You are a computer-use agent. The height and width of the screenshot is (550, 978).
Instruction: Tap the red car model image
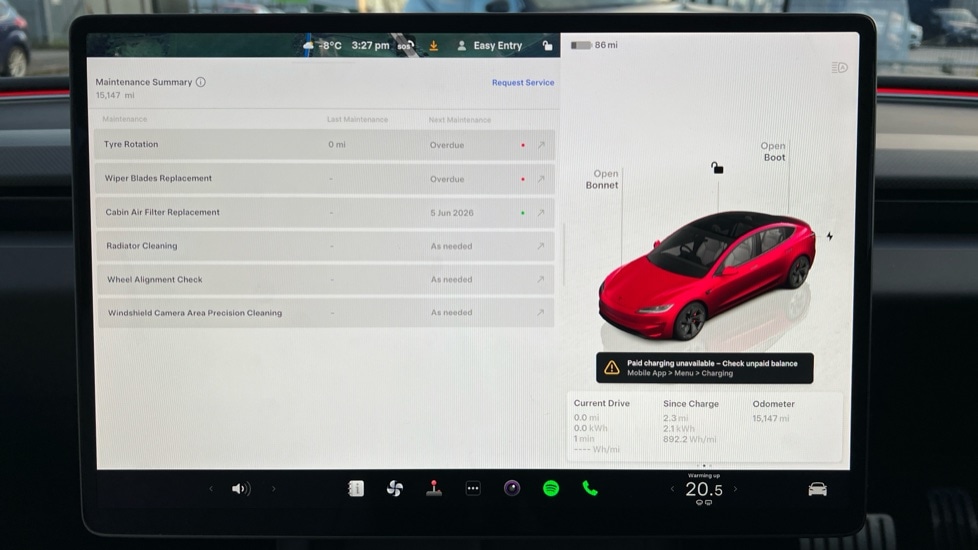pyautogui.click(x=706, y=274)
